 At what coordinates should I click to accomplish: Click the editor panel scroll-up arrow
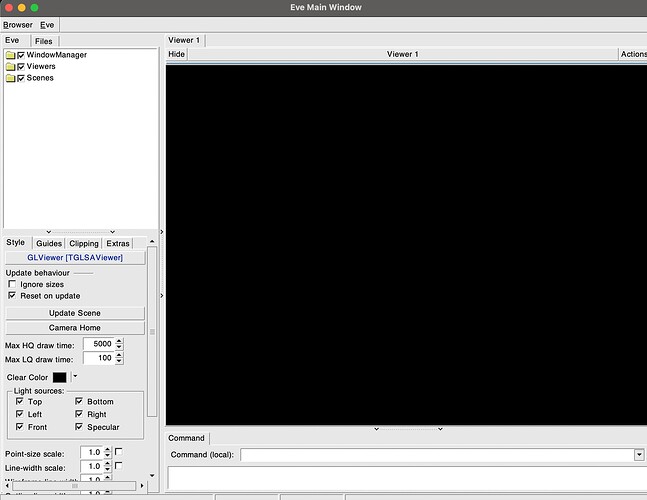coord(152,241)
